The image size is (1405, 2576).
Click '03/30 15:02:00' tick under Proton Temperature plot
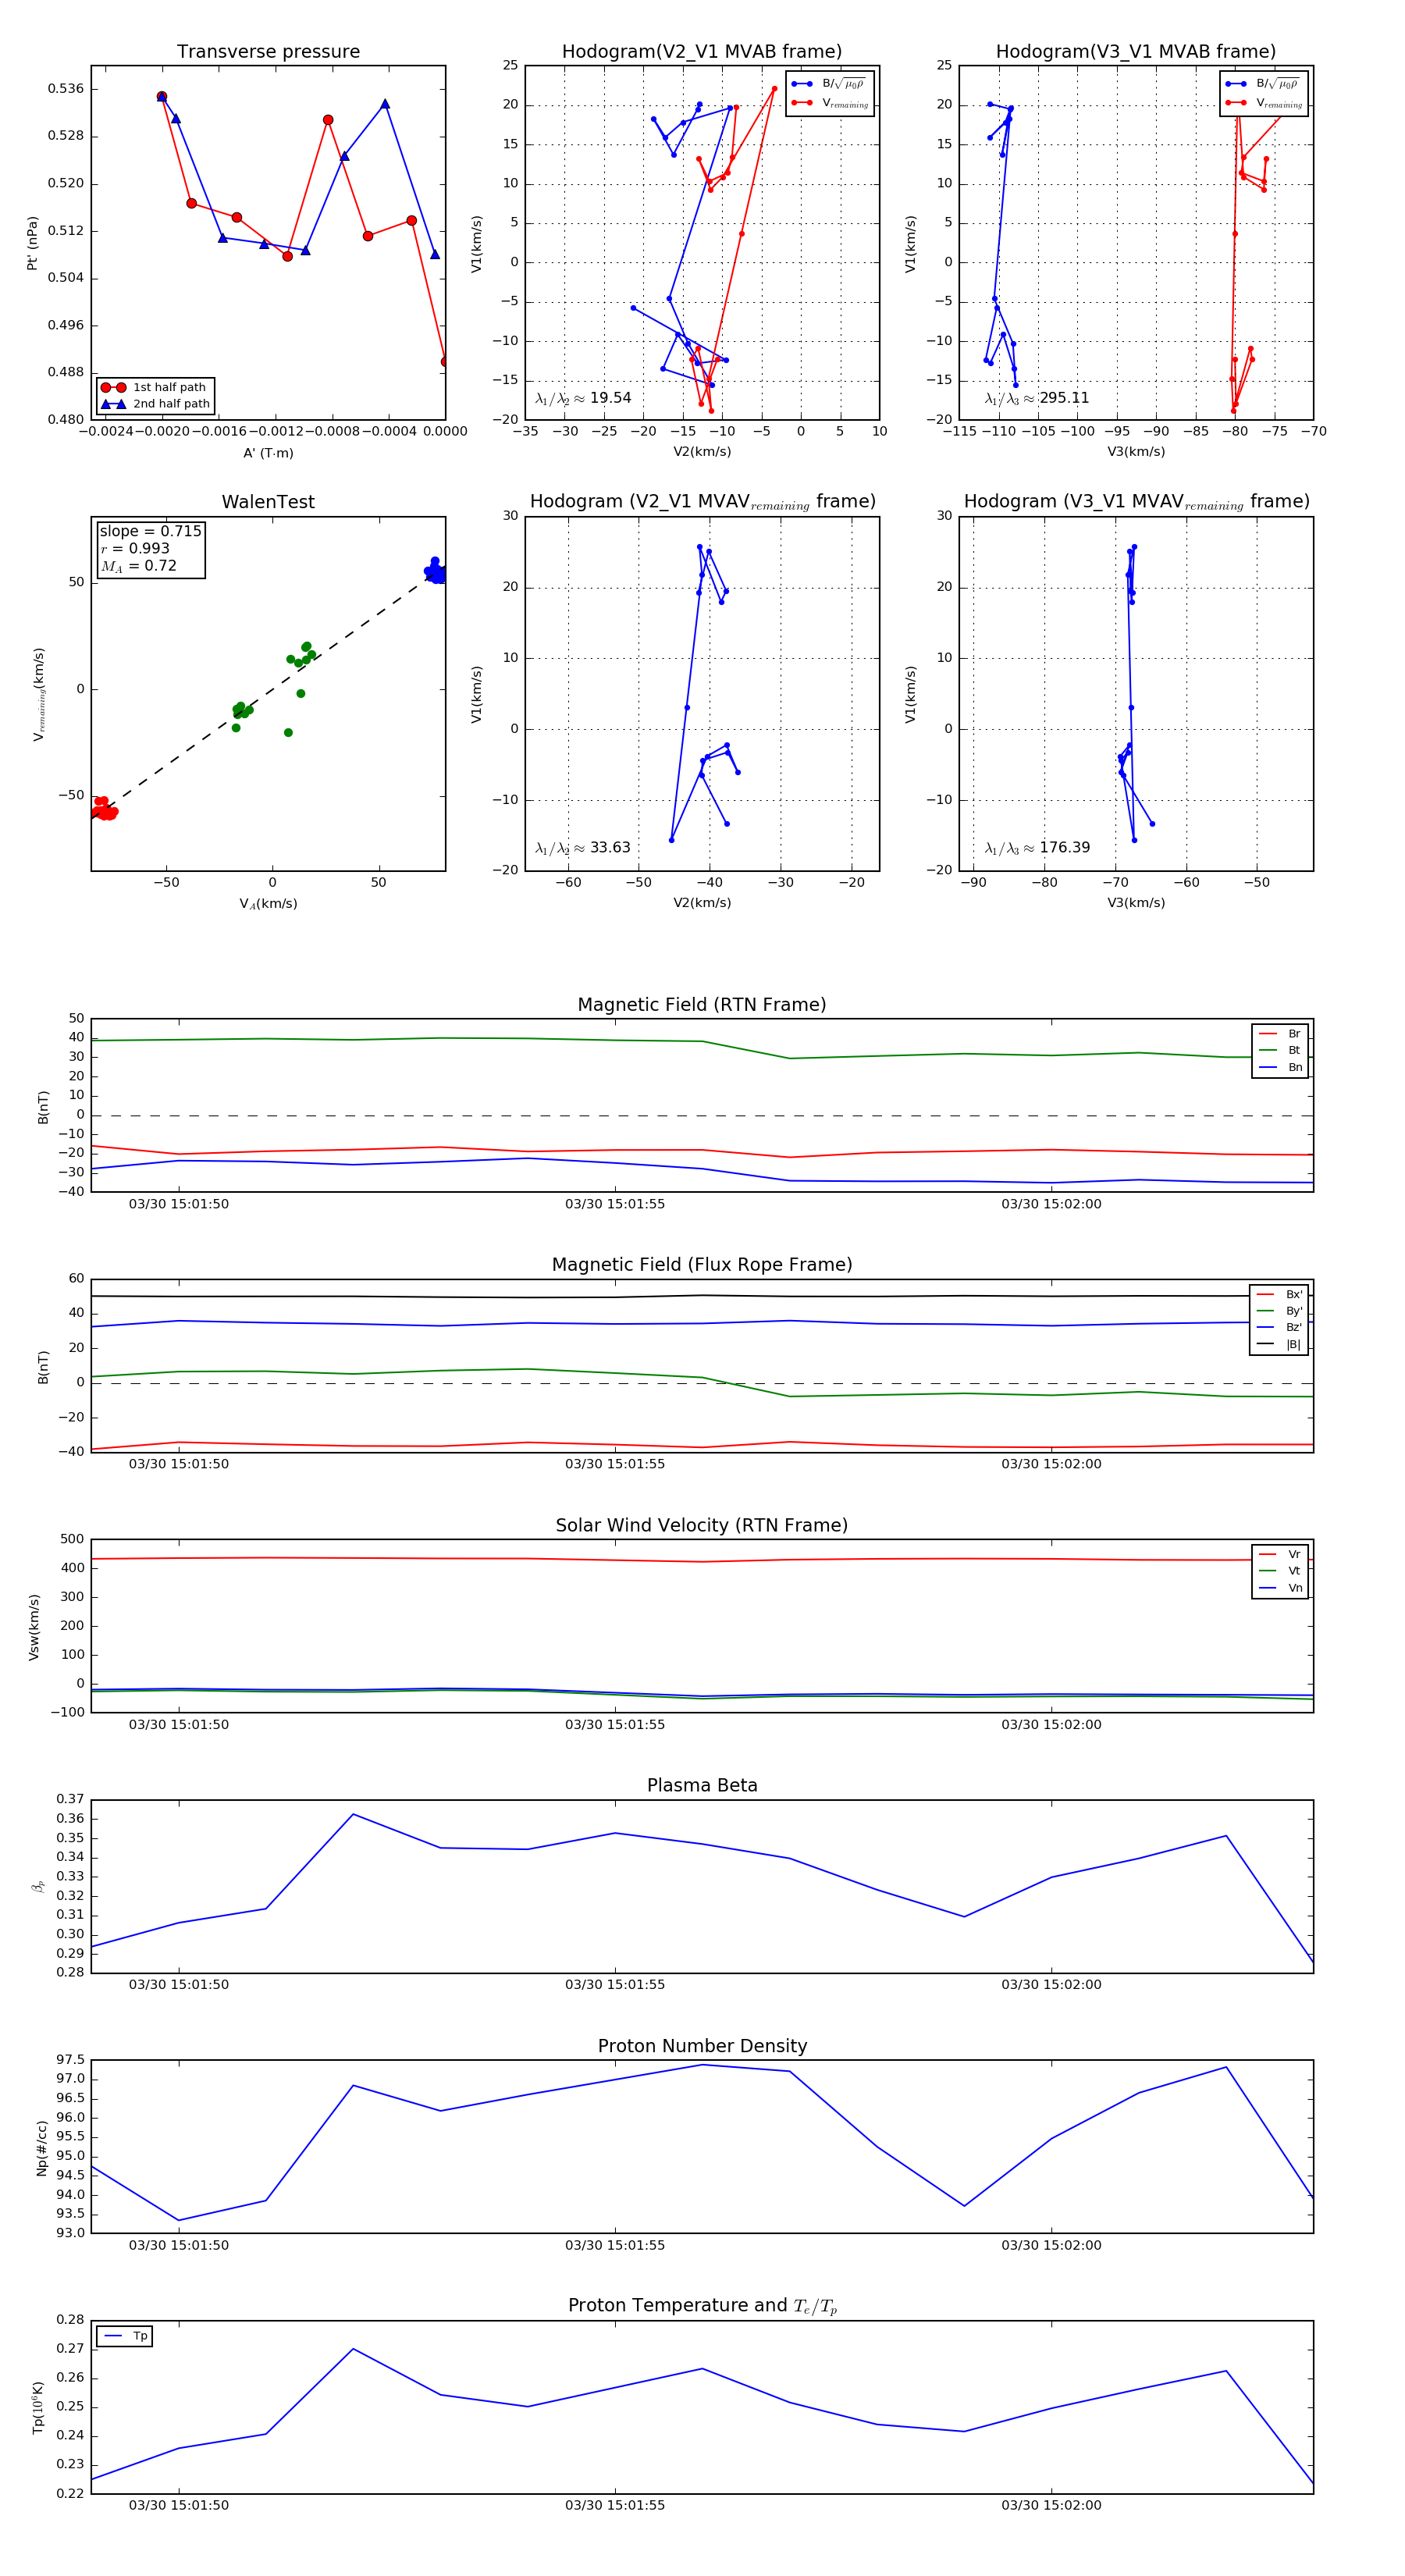[x=1051, y=2505]
